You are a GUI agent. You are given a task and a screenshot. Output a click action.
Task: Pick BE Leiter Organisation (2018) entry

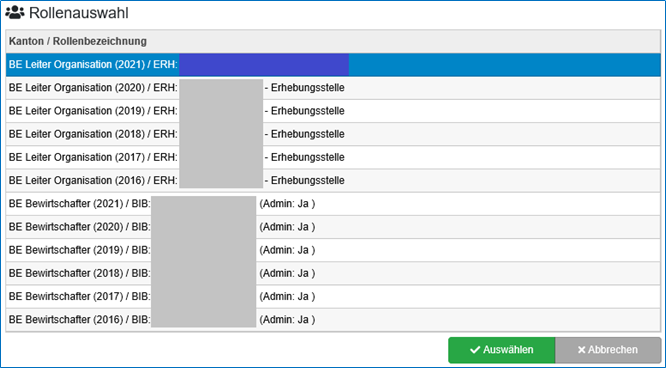click(x=333, y=134)
